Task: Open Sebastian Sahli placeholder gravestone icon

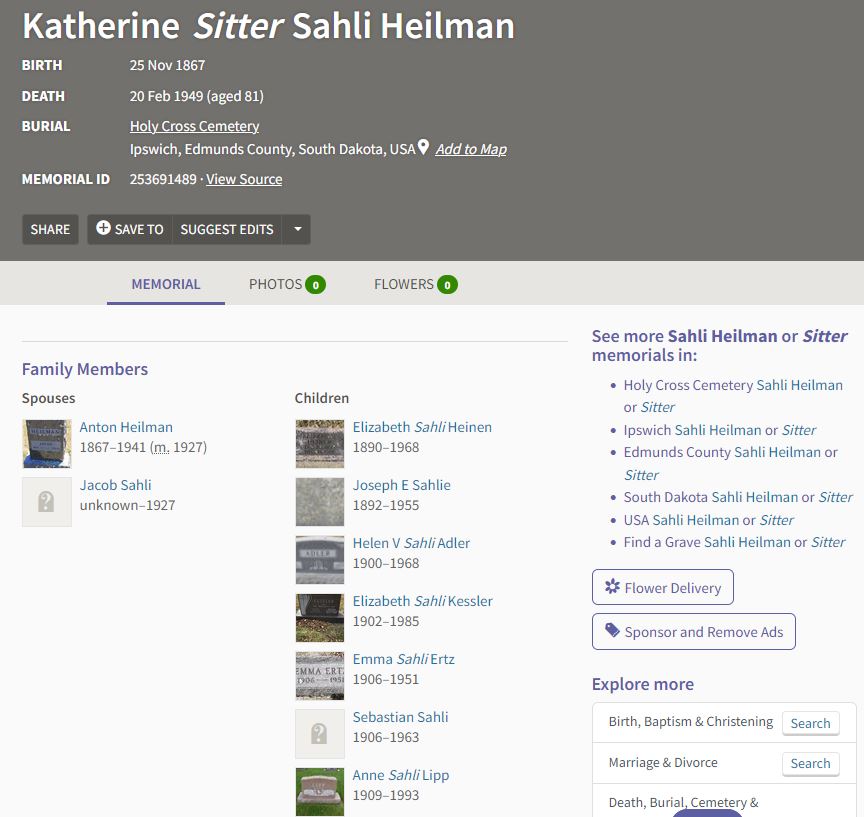Action: (320, 734)
